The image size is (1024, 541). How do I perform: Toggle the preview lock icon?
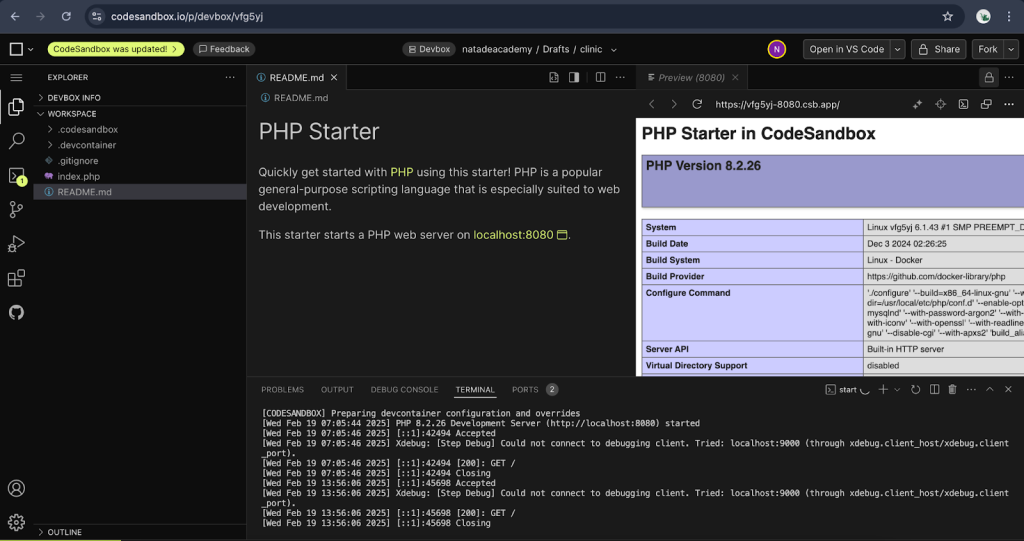(x=989, y=78)
